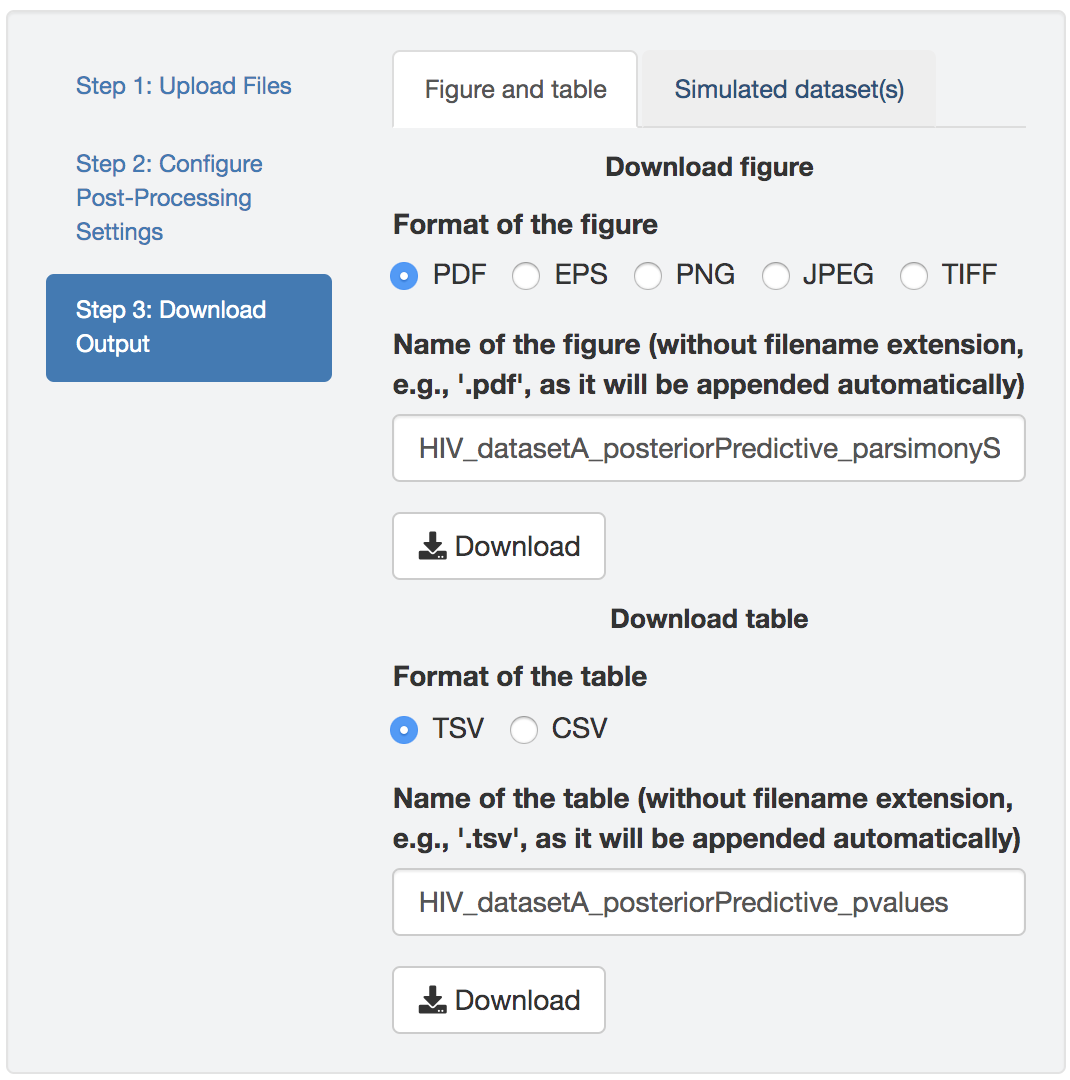The height and width of the screenshot is (1080, 1070).
Task: Choose JPEG figure format option
Action: tap(776, 276)
